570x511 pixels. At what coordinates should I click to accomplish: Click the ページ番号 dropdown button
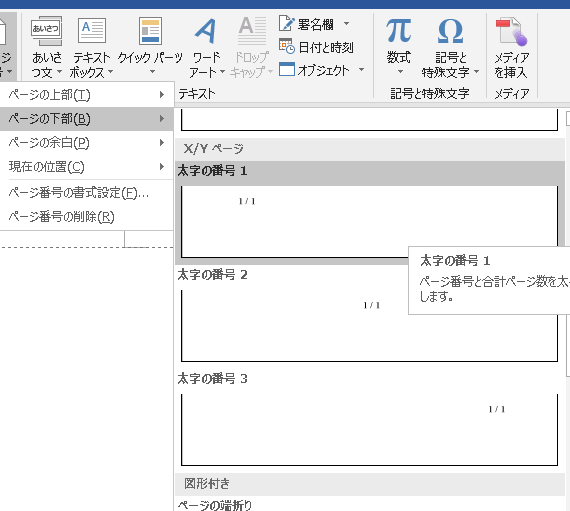8,46
